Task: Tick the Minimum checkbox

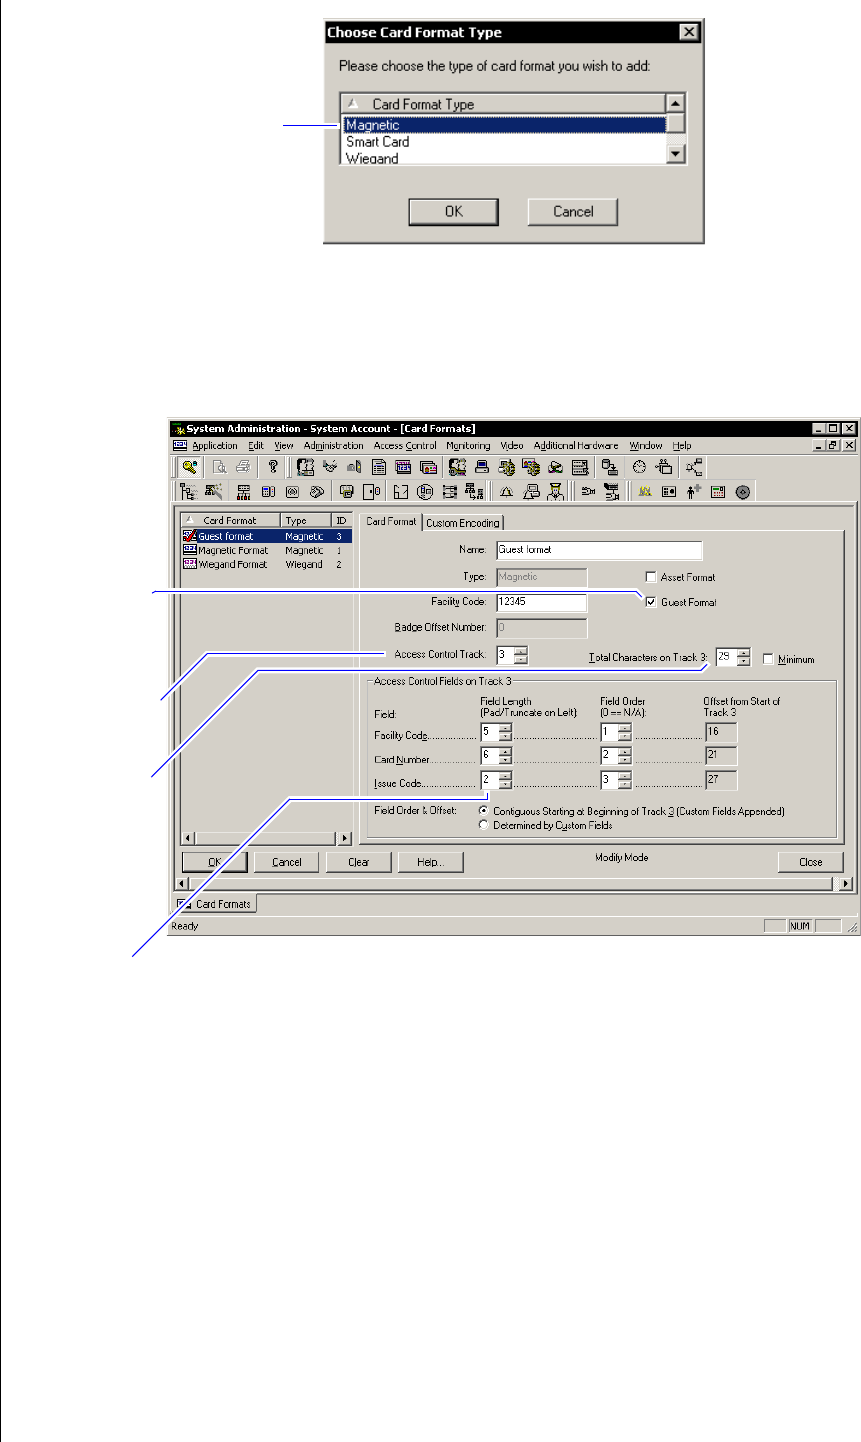Action: [x=768, y=659]
